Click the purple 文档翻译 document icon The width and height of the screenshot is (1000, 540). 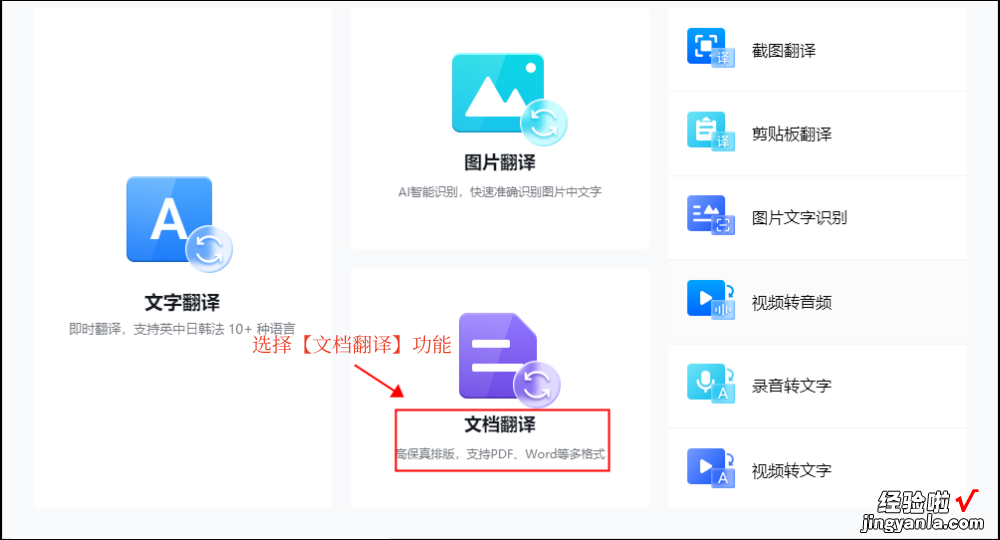click(x=509, y=360)
